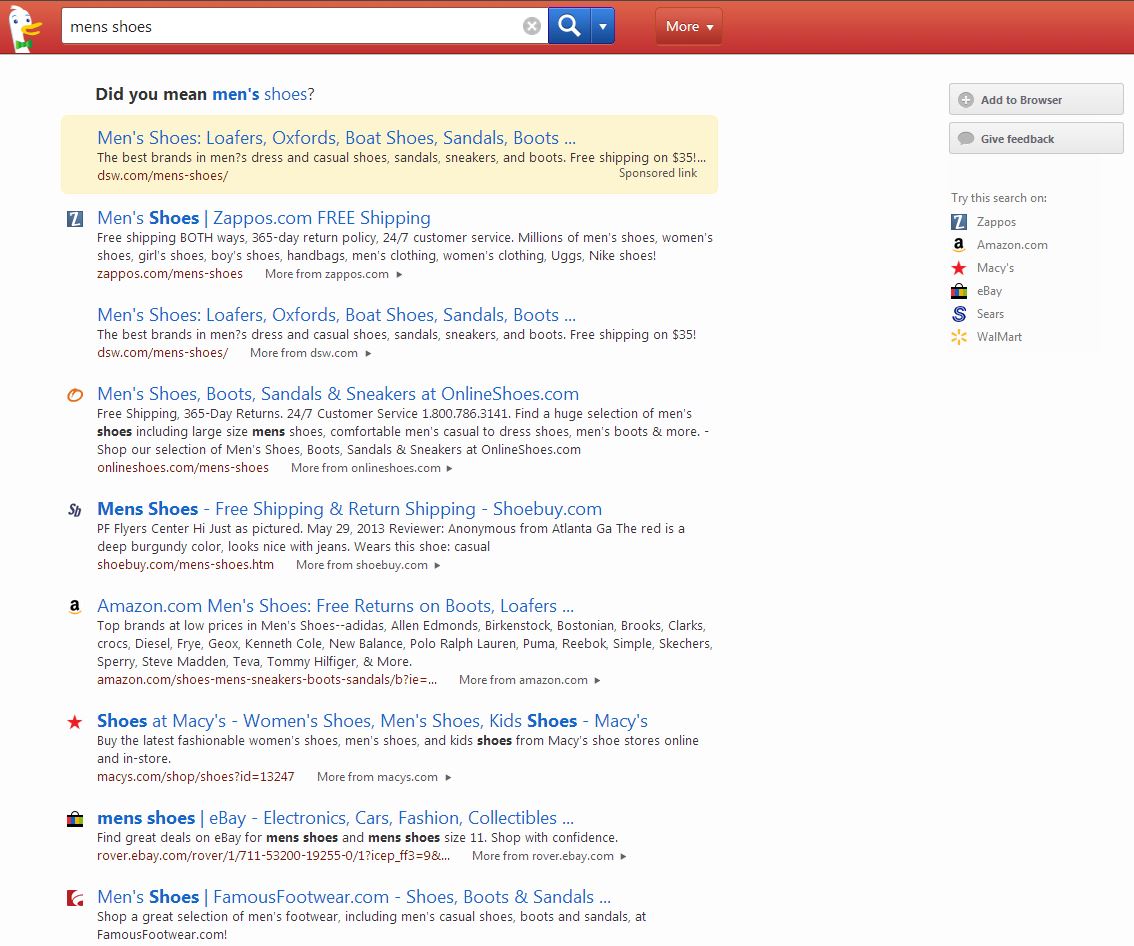Click the "men's" spelling suggestion link
The image size is (1134, 946).
(236, 94)
